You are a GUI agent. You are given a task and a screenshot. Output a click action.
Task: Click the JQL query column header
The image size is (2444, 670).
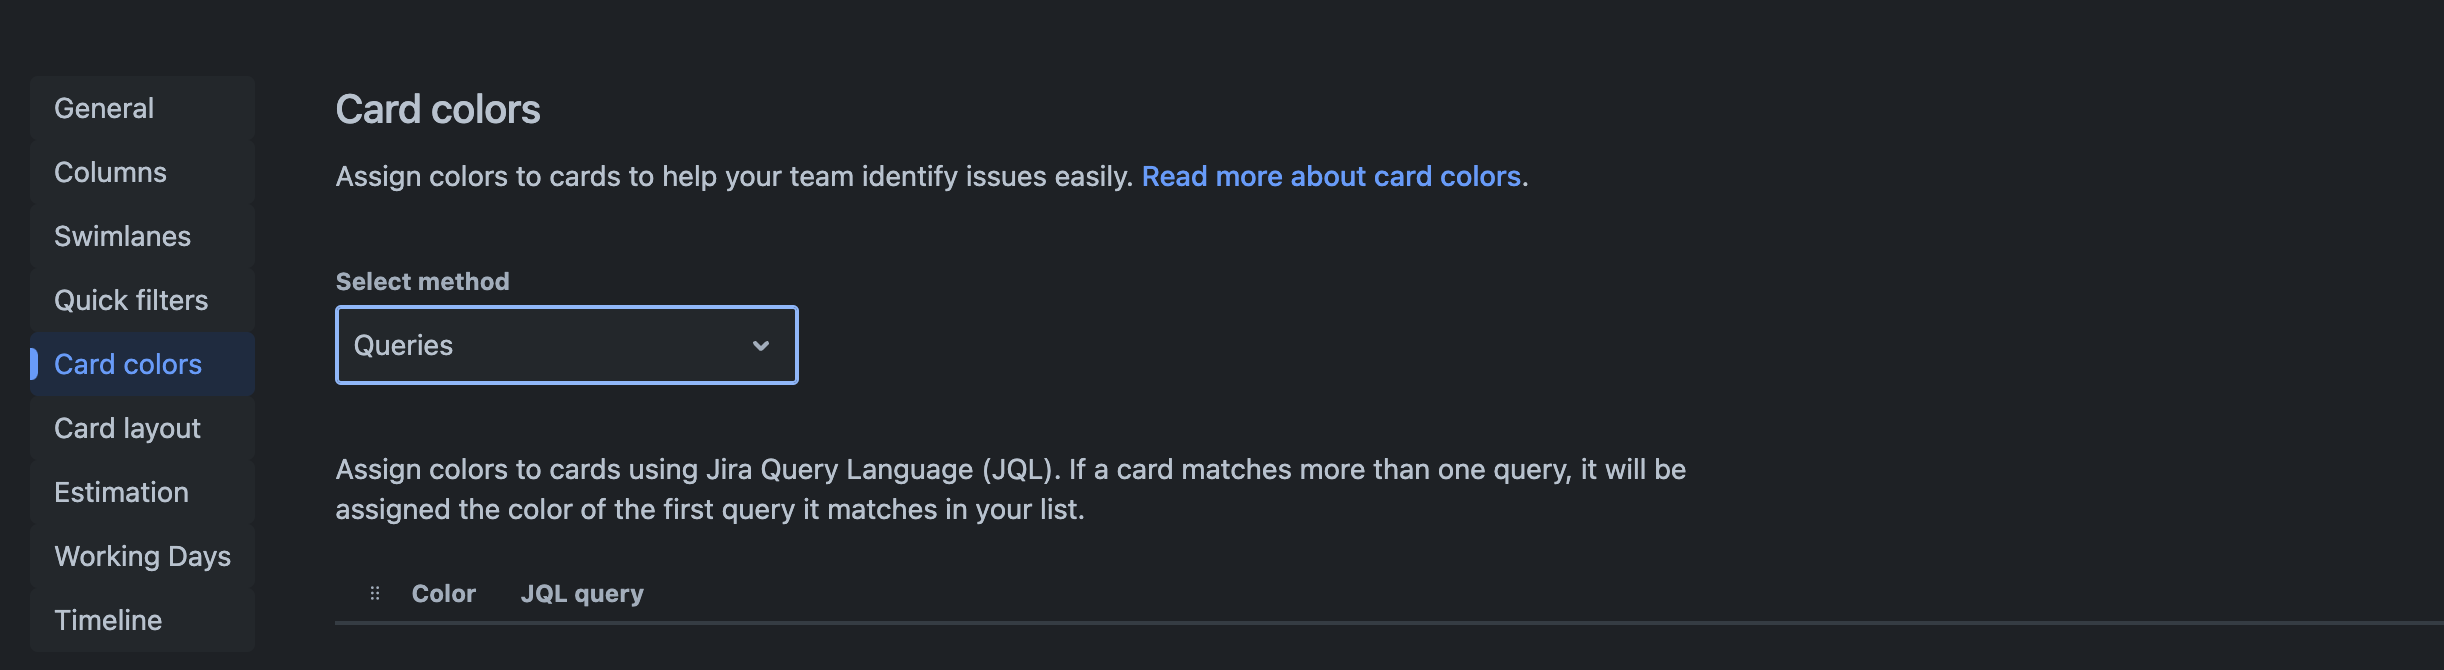click(x=582, y=592)
